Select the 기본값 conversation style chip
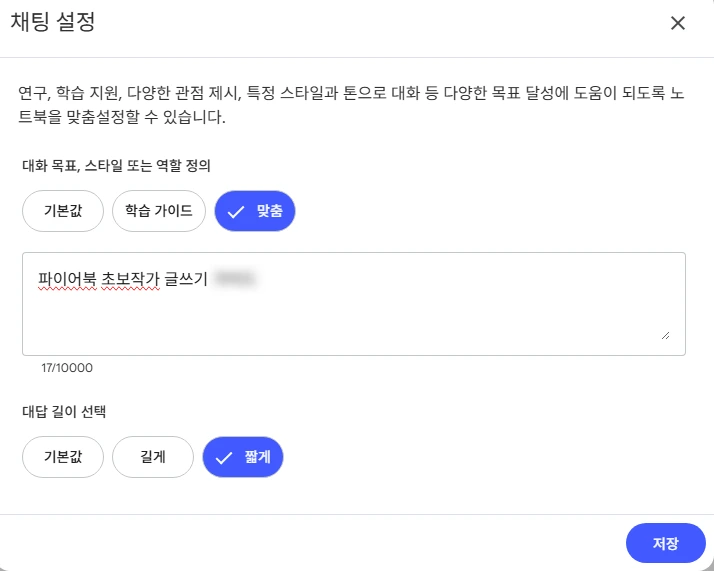Screen dimensions: 714x571 (x=63, y=211)
